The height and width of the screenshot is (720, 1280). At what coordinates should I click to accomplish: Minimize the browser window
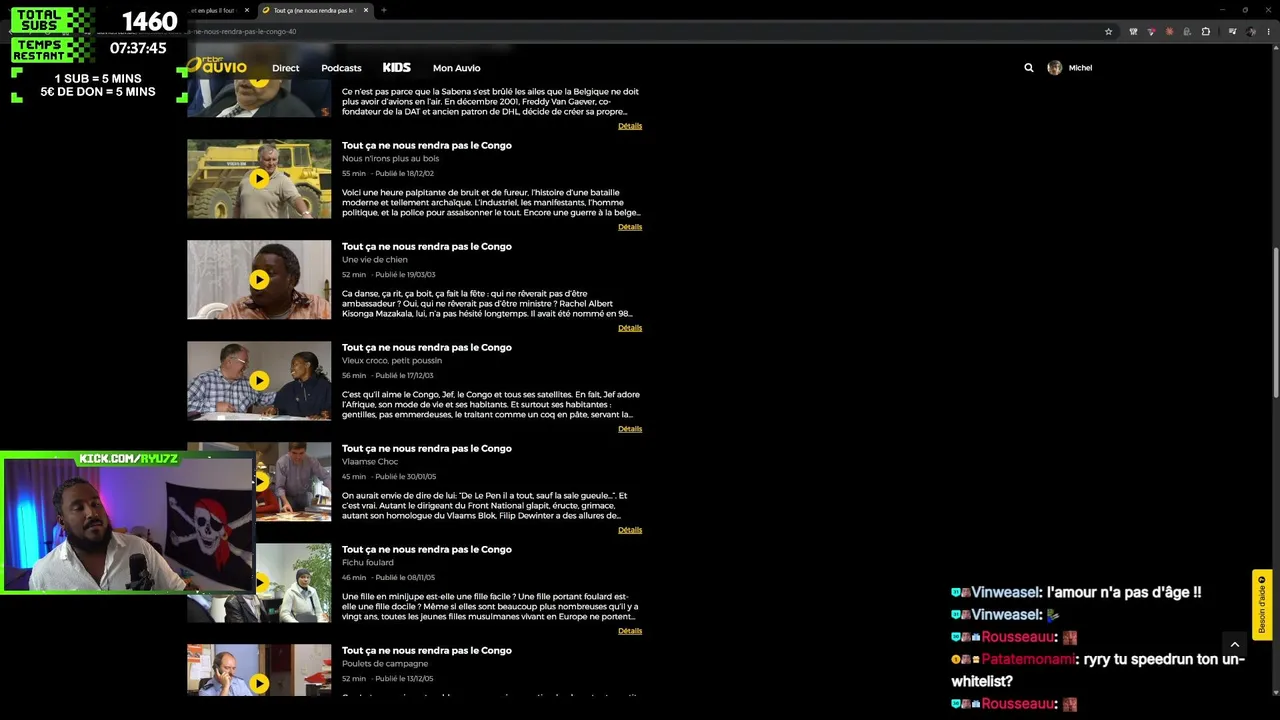tap(1221, 10)
